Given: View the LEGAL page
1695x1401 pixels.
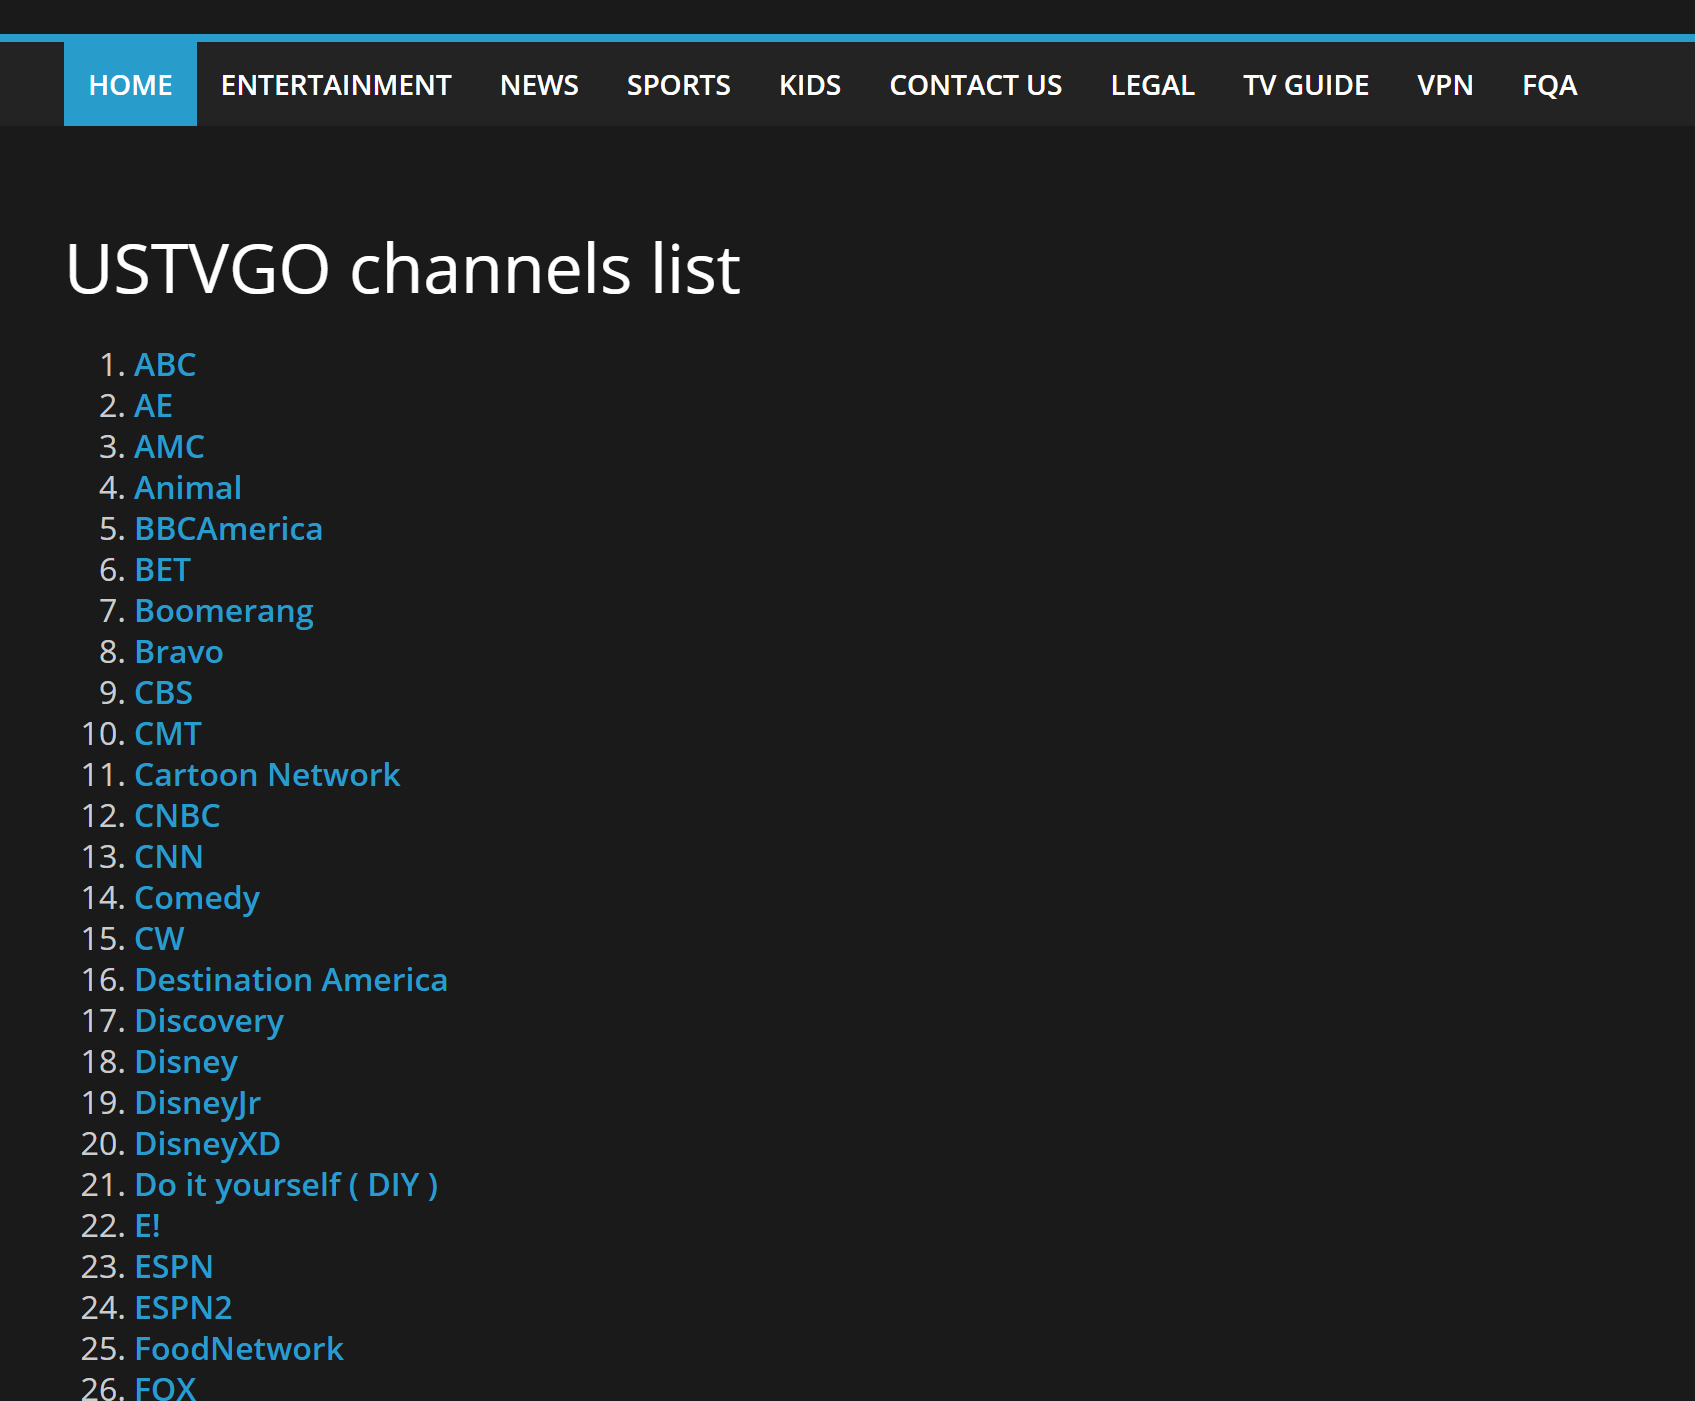Looking at the screenshot, I should pyautogui.click(x=1151, y=84).
